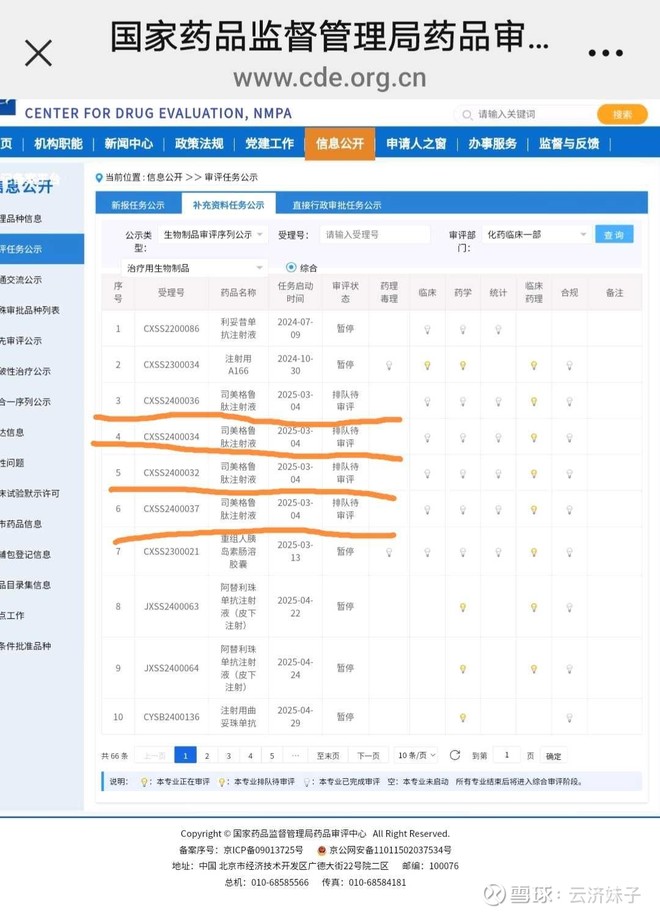The height and width of the screenshot is (915, 660).
Task: Click the blue 查询 button
Action: [614, 235]
